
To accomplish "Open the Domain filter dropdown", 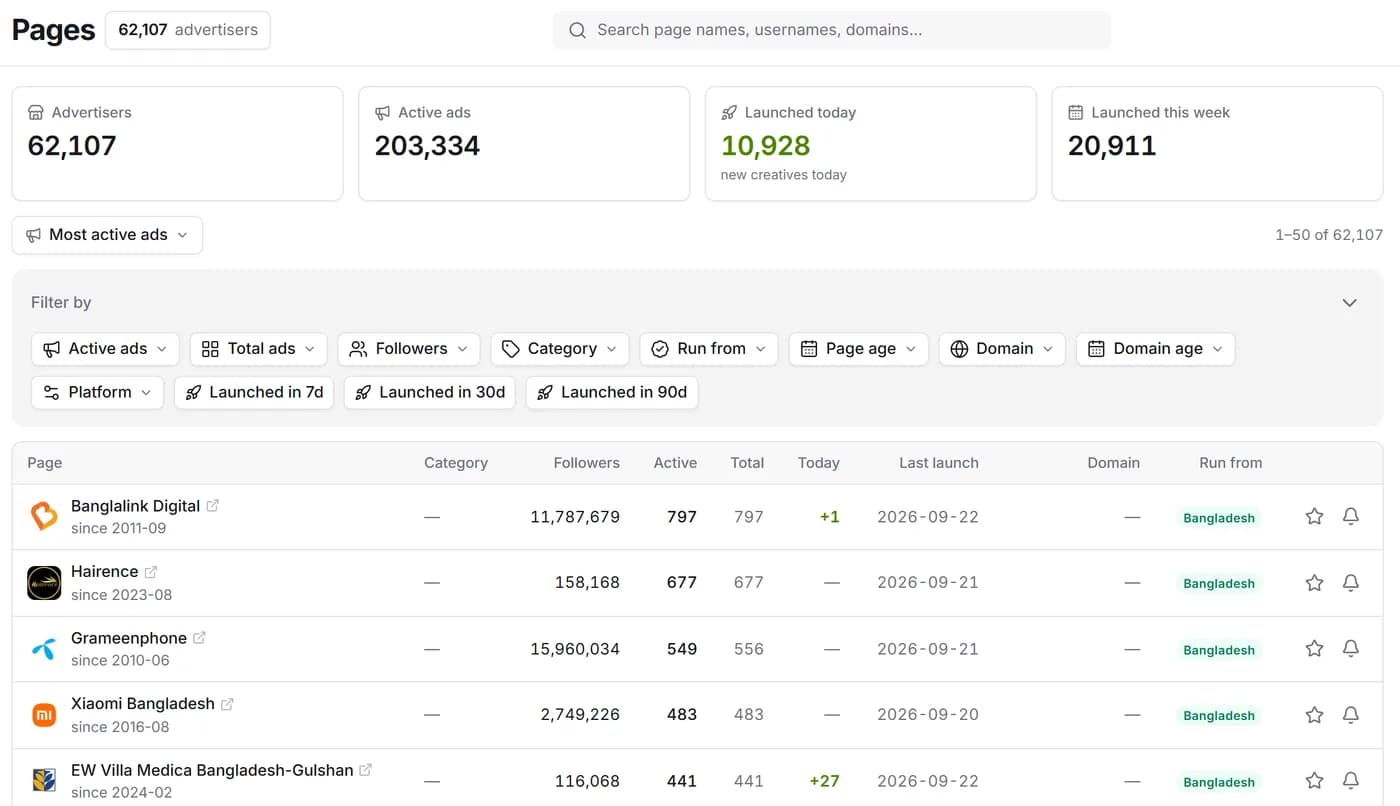I will tap(1002, 349).
